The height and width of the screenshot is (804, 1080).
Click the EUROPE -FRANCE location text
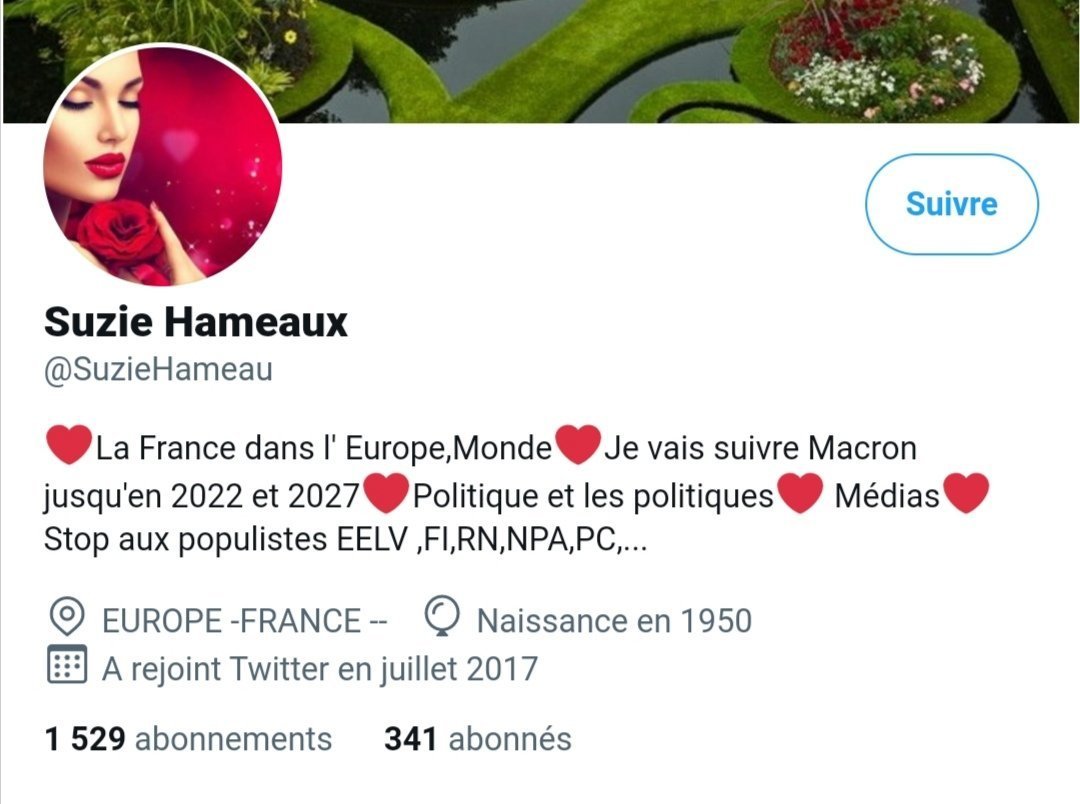[245, 621]
